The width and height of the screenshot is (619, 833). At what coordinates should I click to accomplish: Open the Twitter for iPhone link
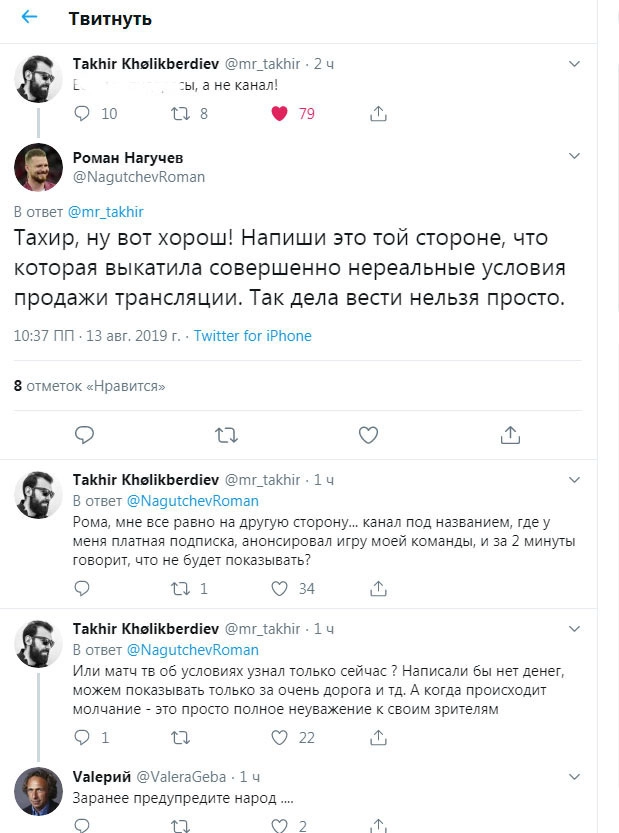click(252, 336)
